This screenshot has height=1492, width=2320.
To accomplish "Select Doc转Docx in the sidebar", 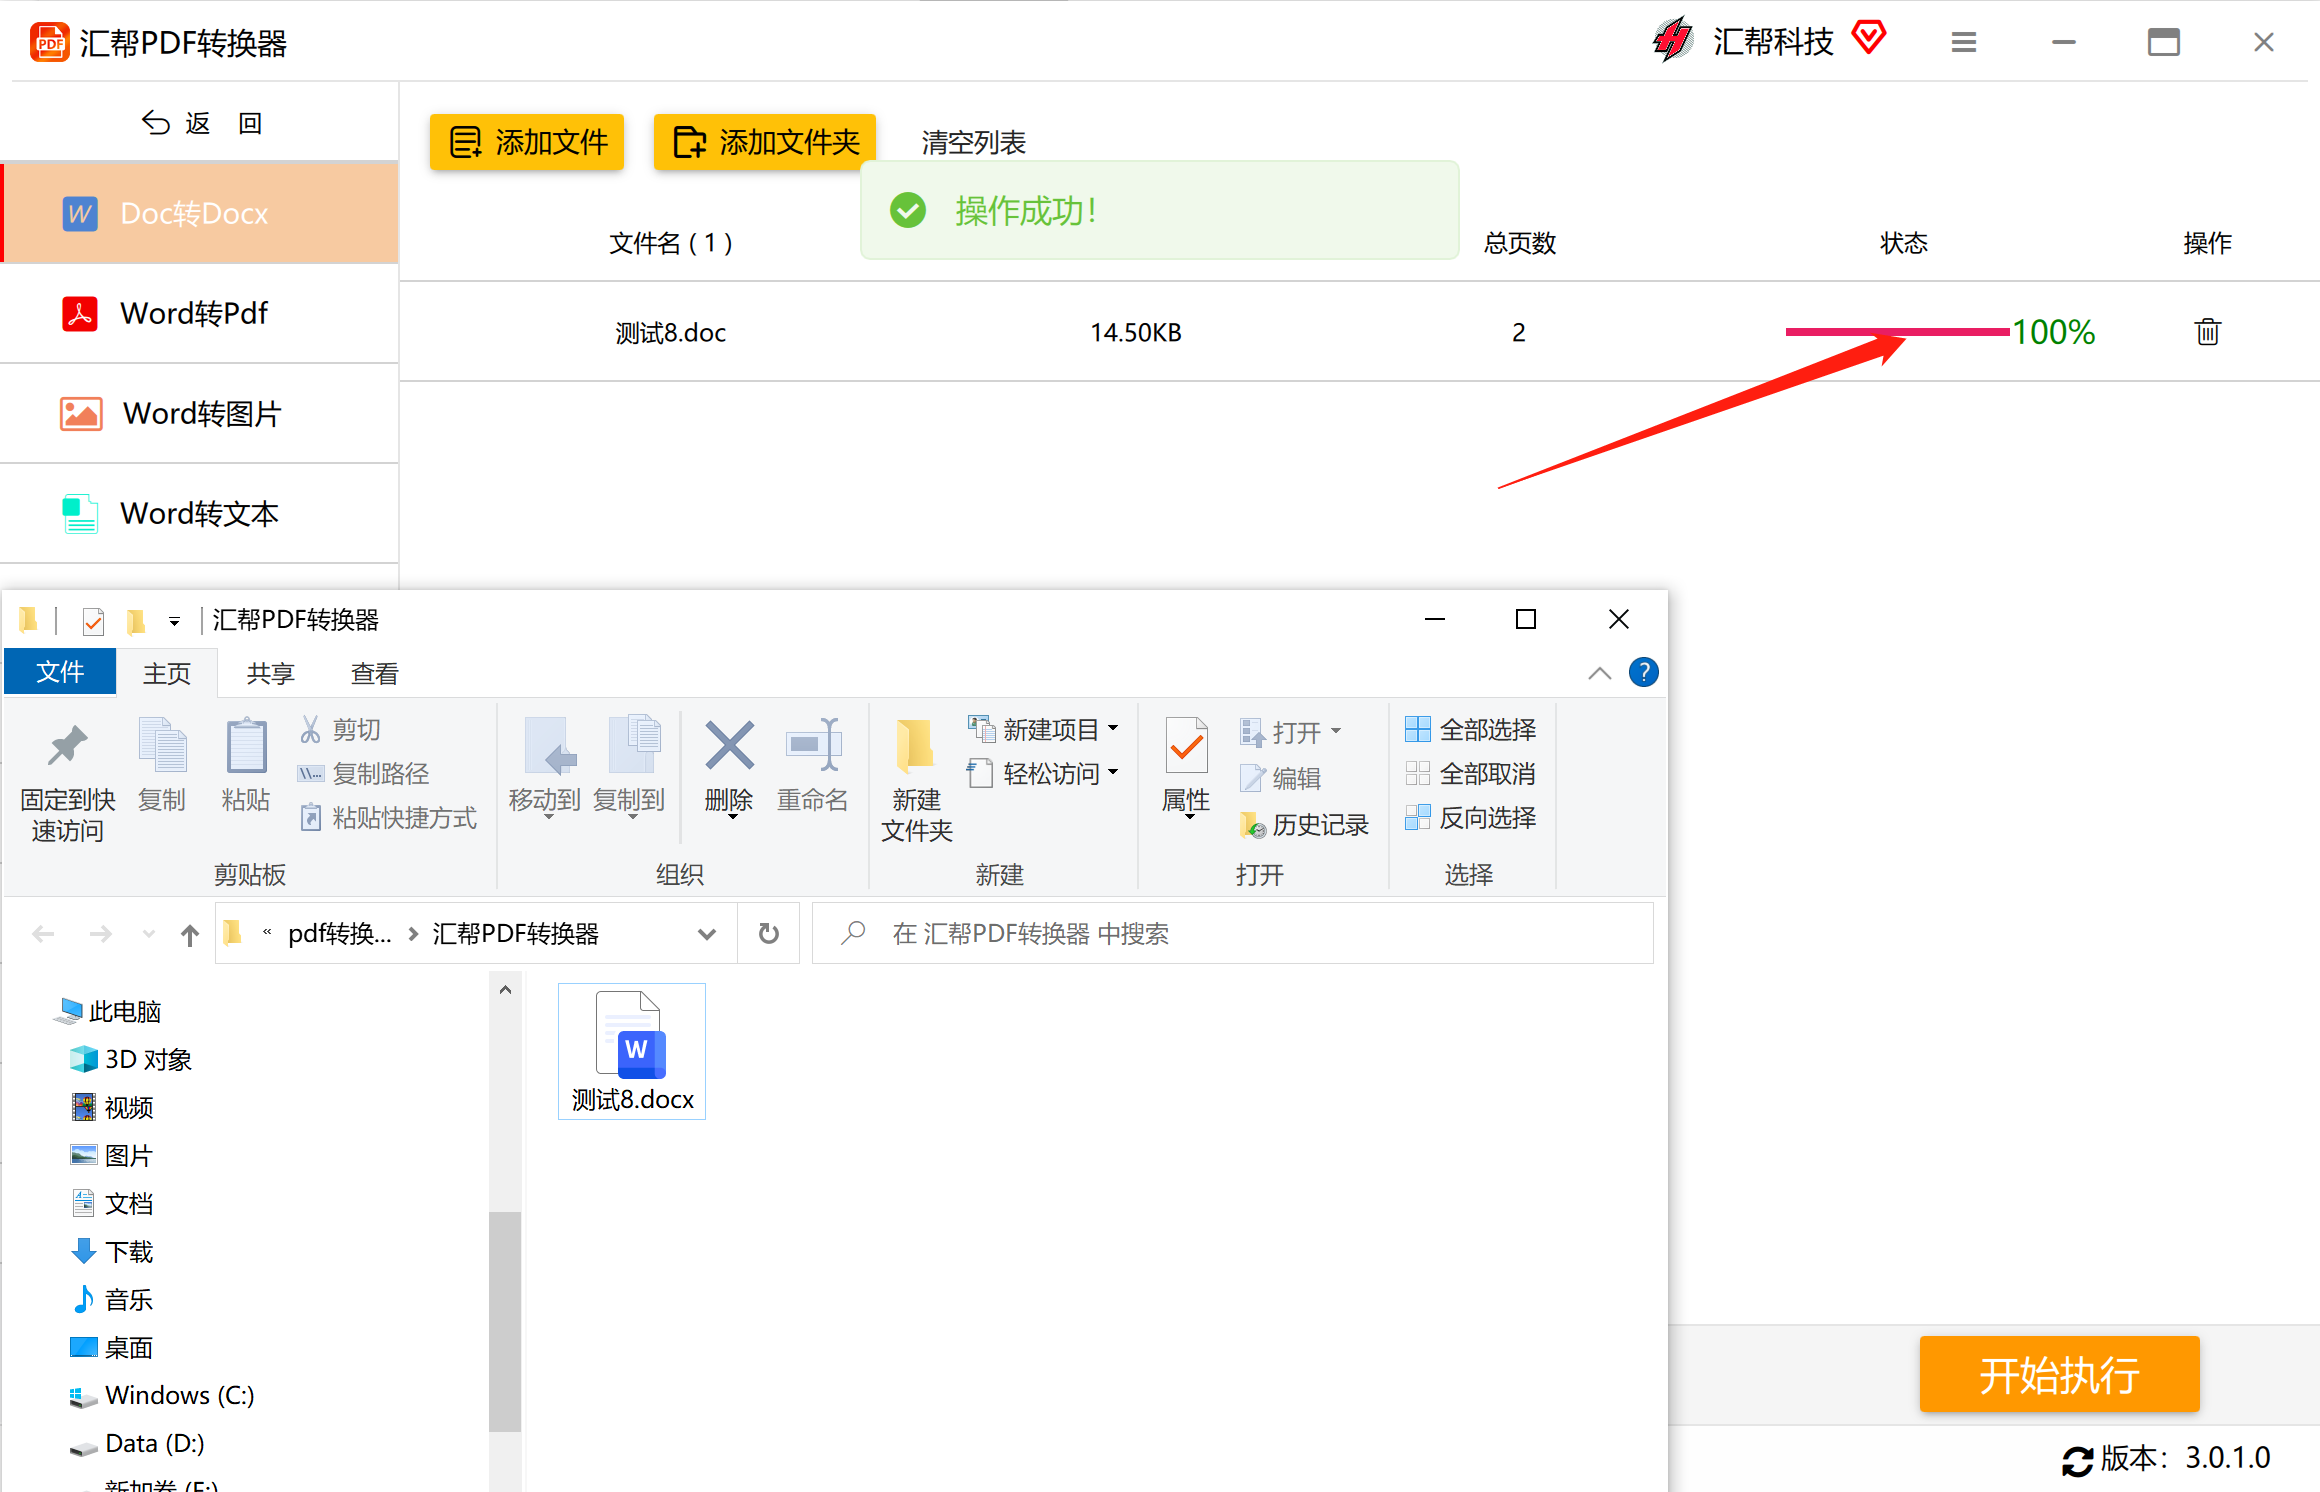I will pos(200,213).
